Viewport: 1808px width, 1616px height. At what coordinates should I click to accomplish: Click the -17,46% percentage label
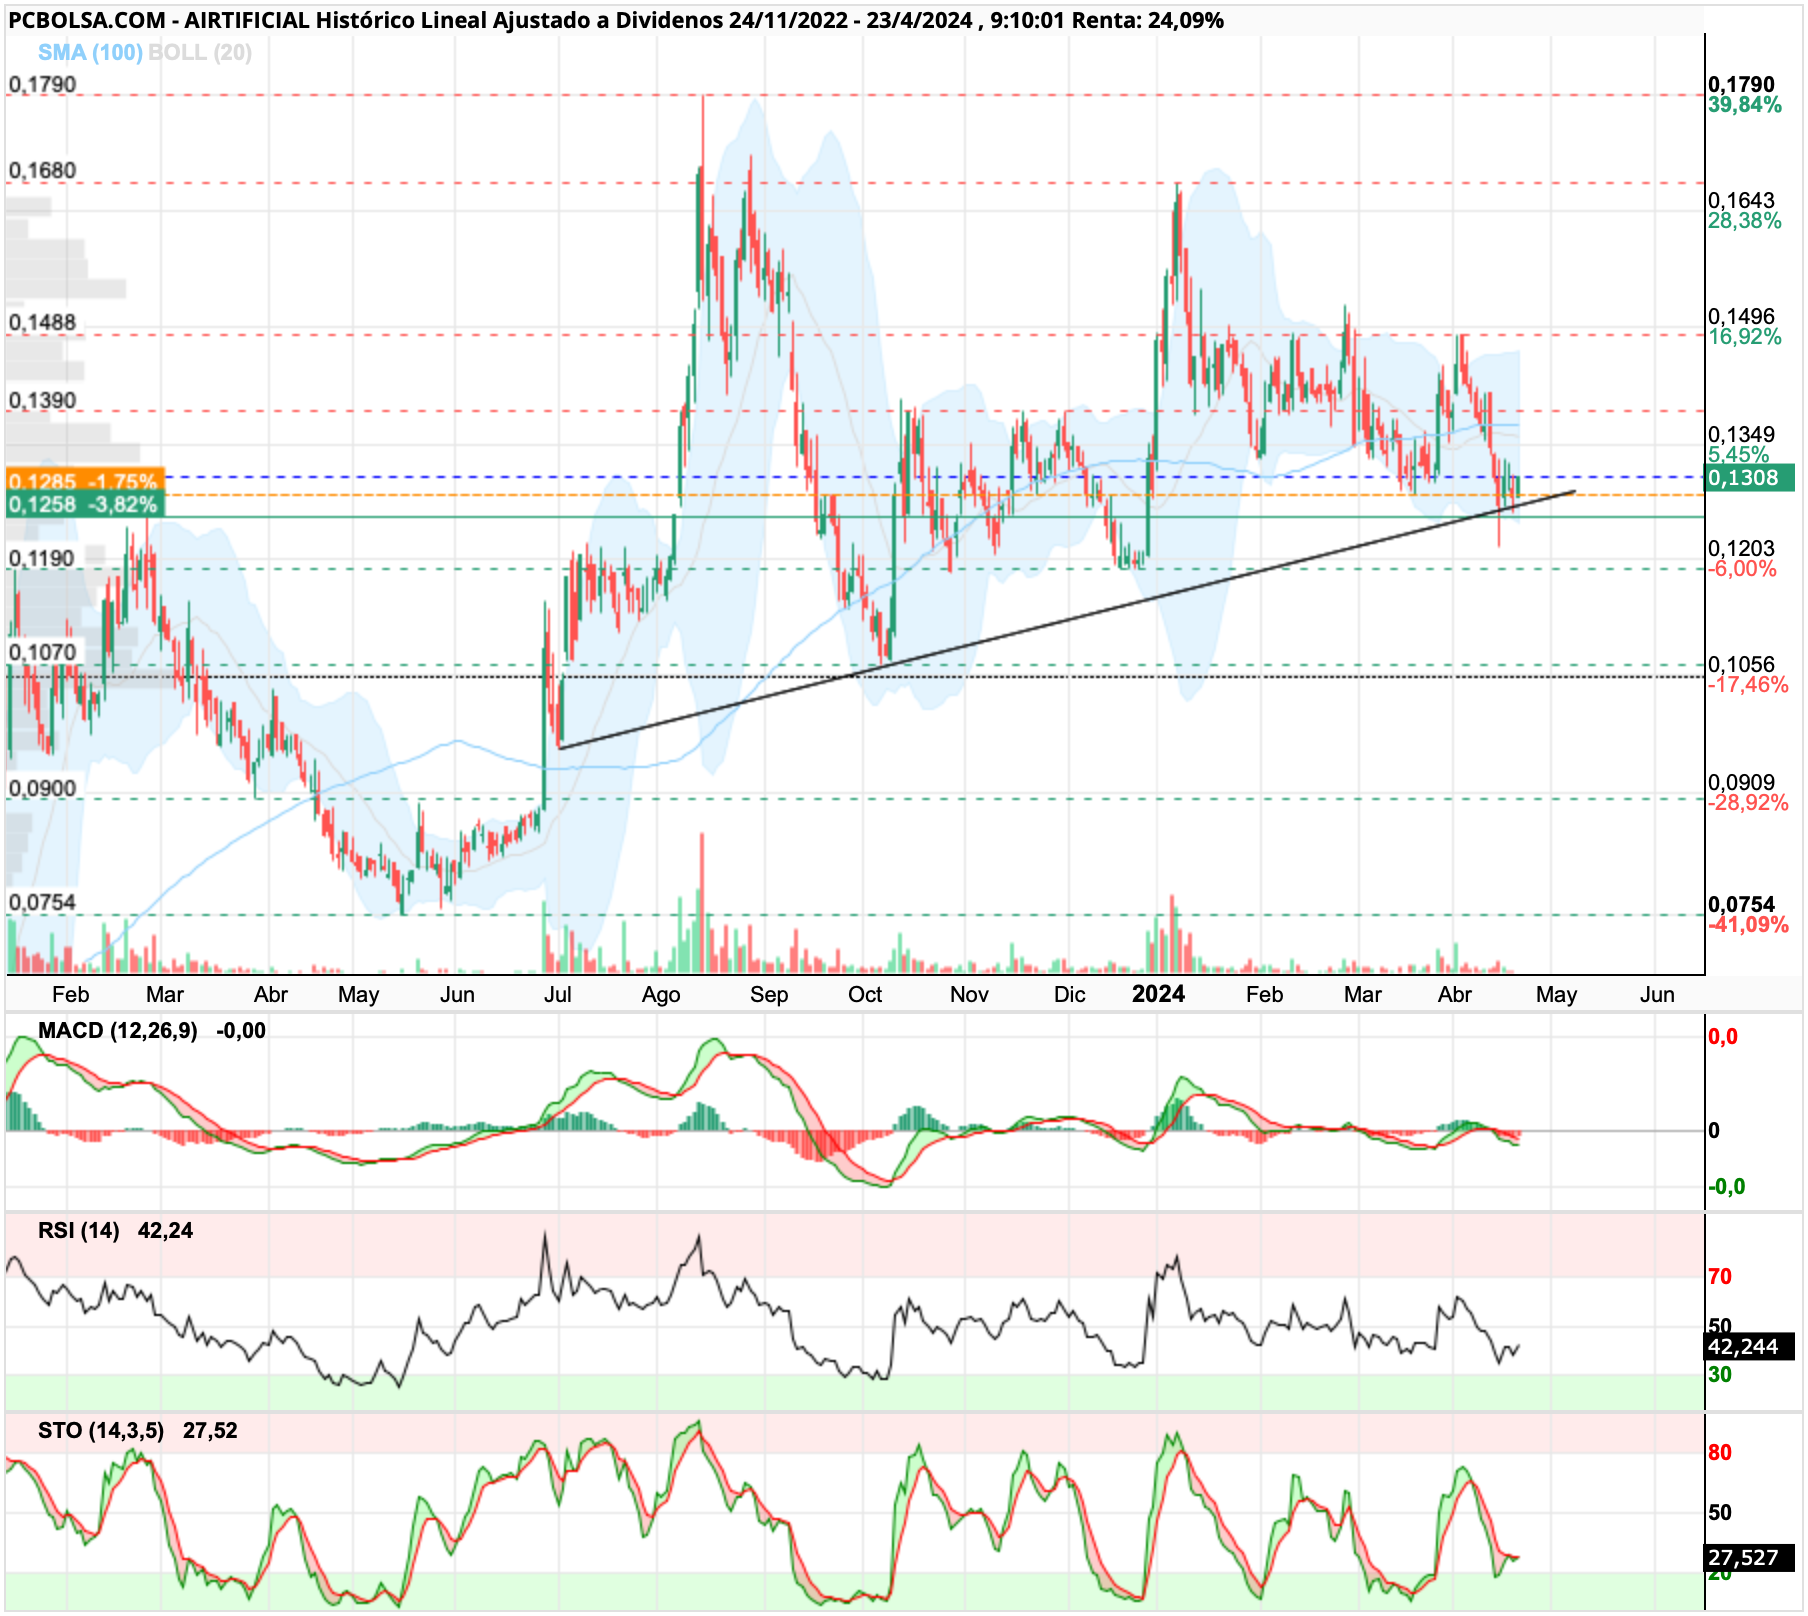(1747, 684)
